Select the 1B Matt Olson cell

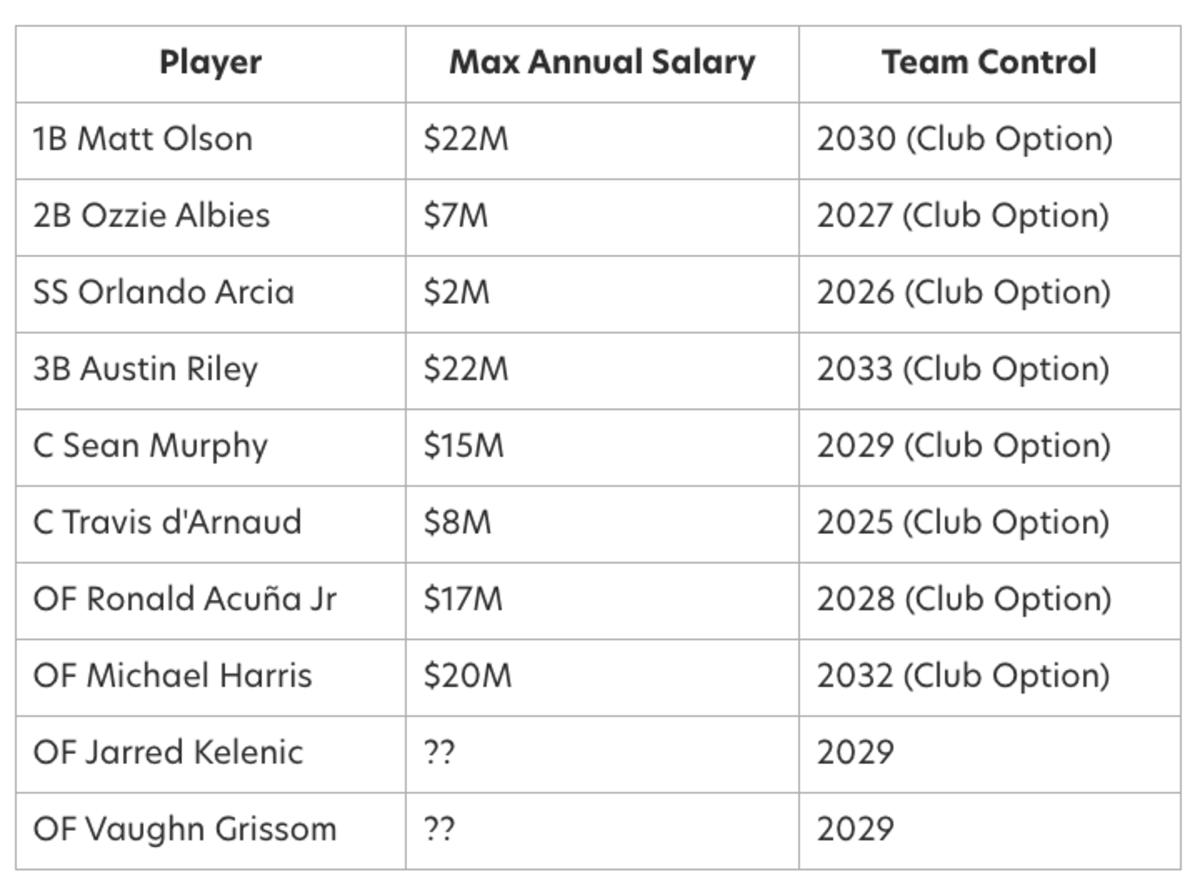pyautogui.click(x=142, y=139)
